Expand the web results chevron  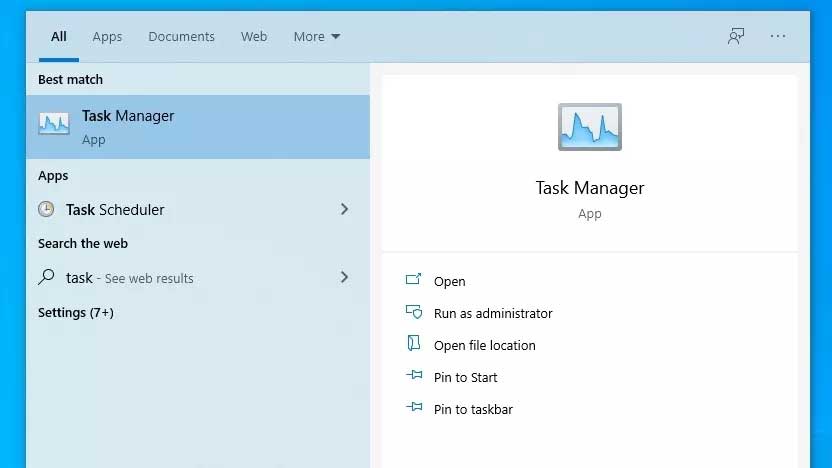coord(344,277)
